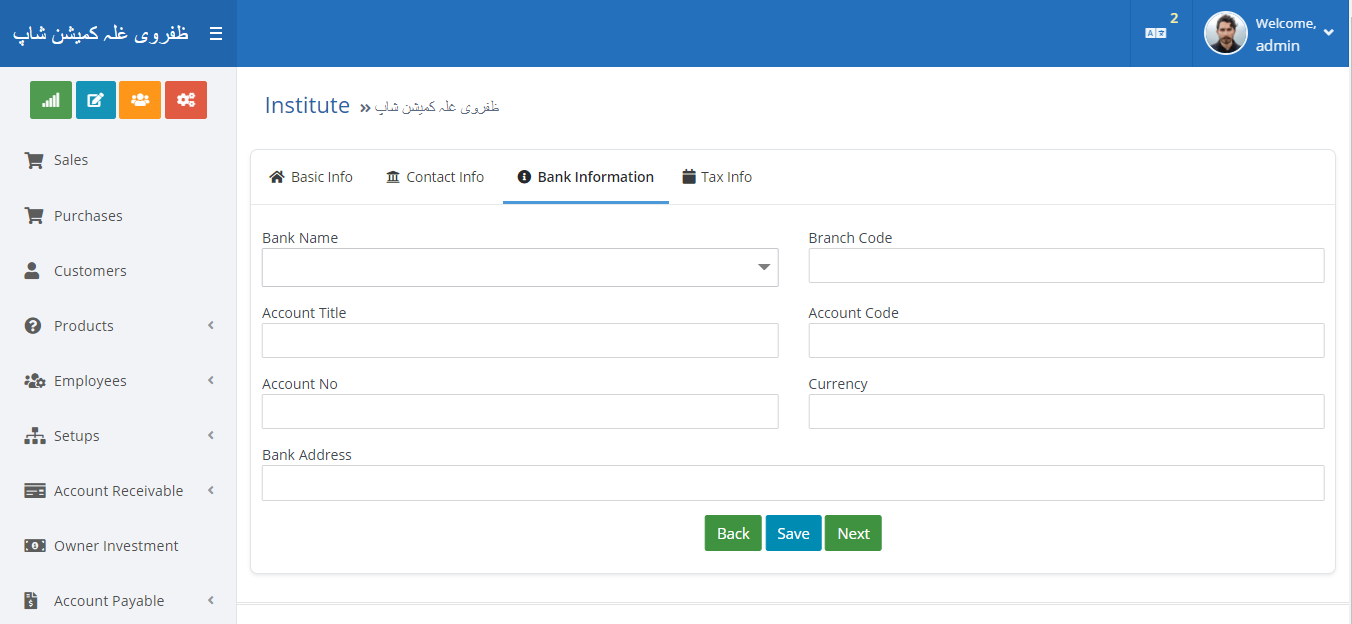Click the blue edit pencil shortcut icon
The width and height of the screenshot is (1352, 624).
[96, 100]
